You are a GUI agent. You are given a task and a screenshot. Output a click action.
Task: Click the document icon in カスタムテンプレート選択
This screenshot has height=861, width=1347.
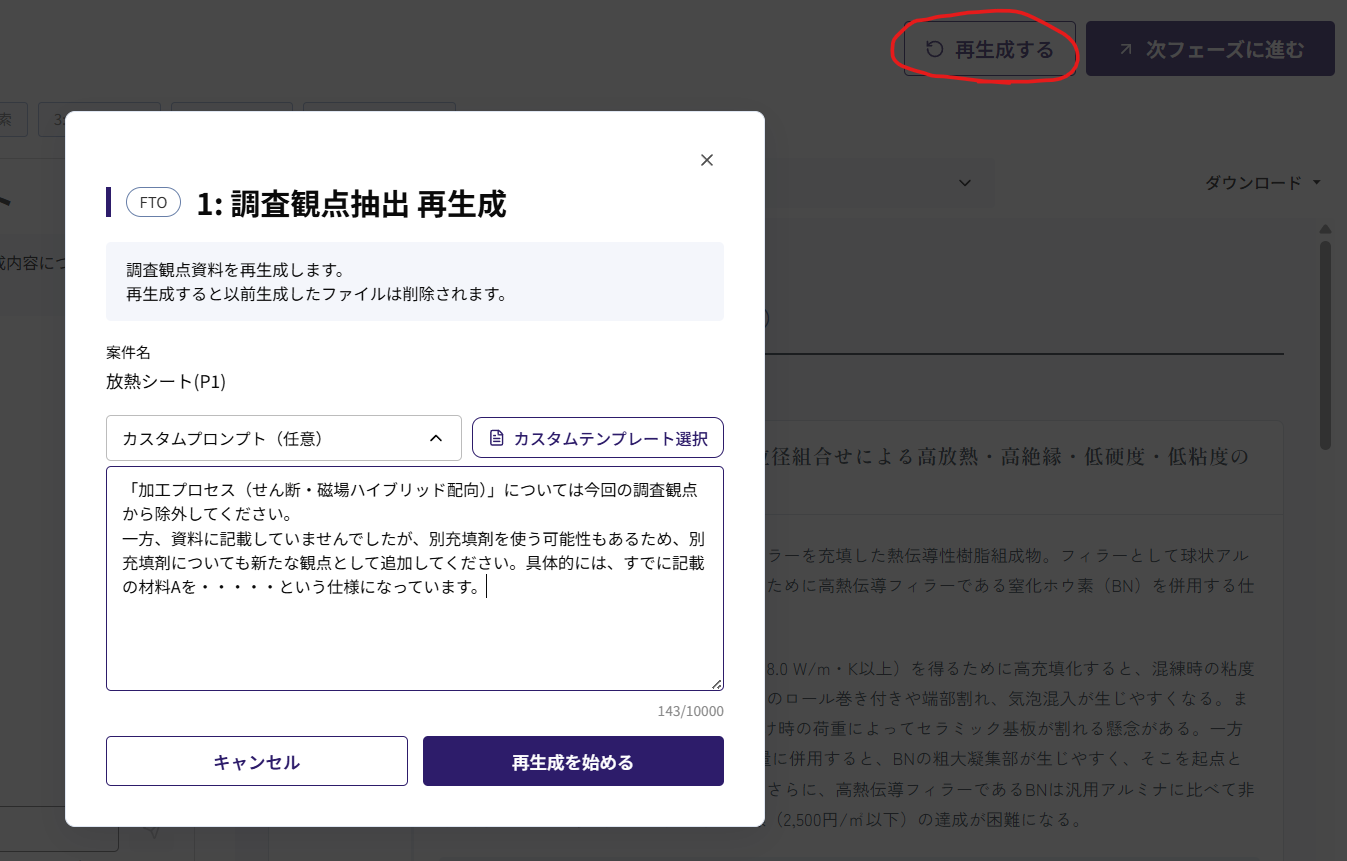point(496,438)
